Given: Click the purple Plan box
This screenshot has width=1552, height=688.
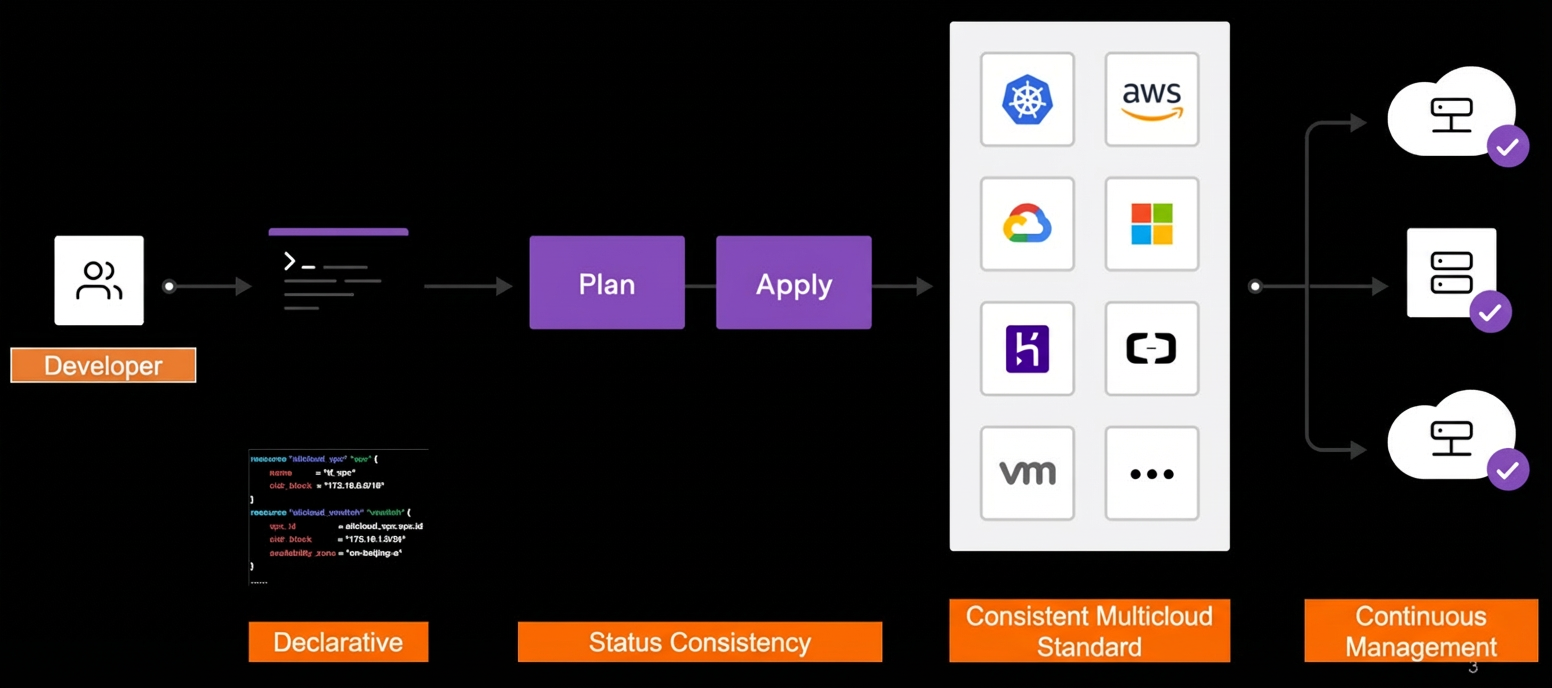Looking at the screenshot, I should click(x=607, y=283).
